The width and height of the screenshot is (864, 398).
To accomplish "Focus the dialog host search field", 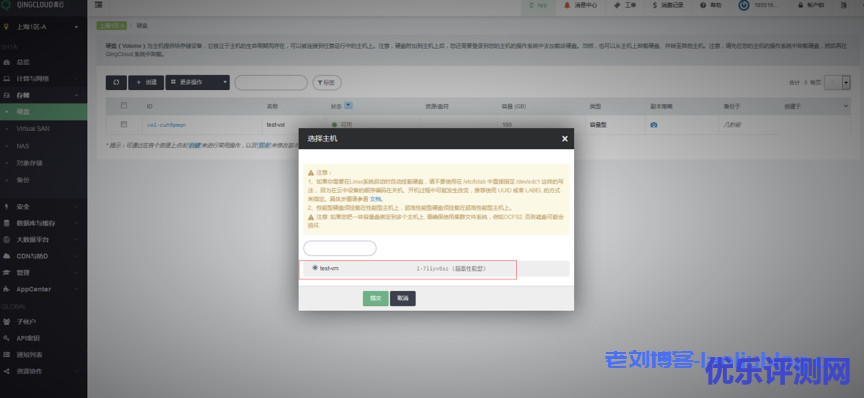I will pos(340,248).
